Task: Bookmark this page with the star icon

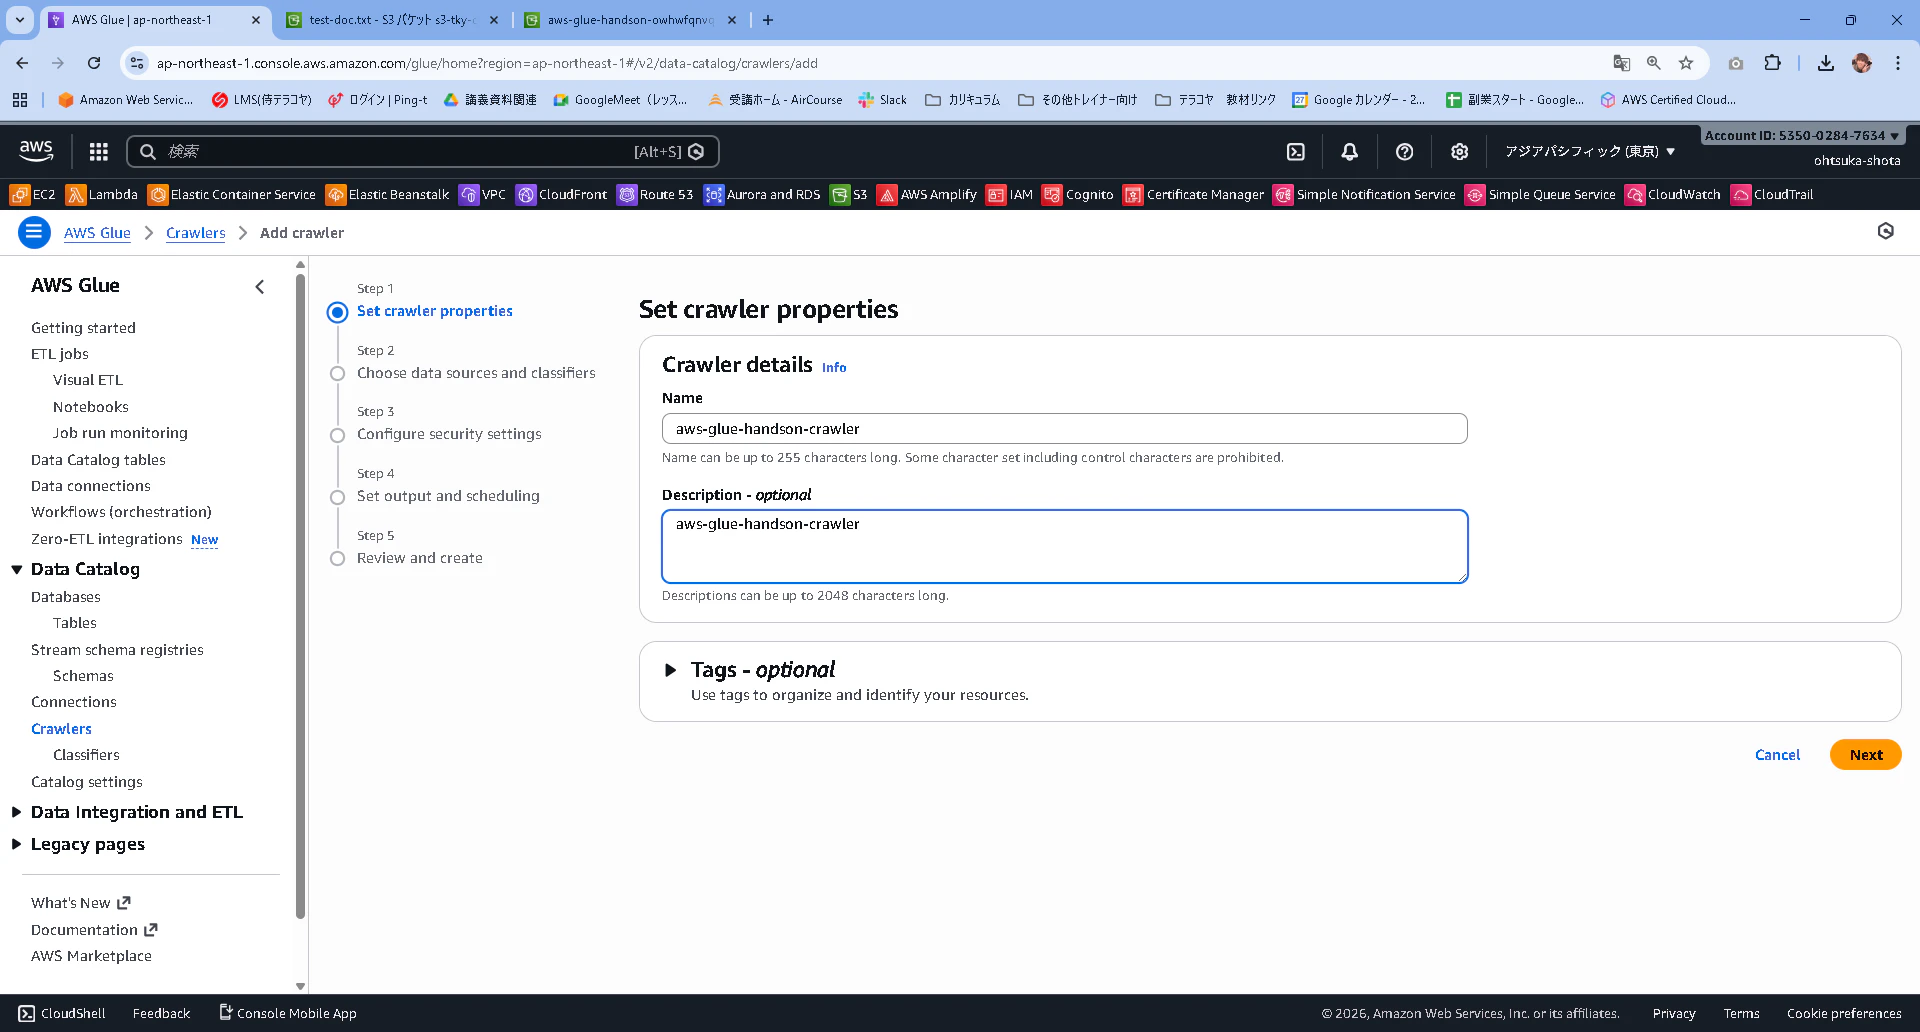Action: pyautogui.click(x=1686, y=63)
